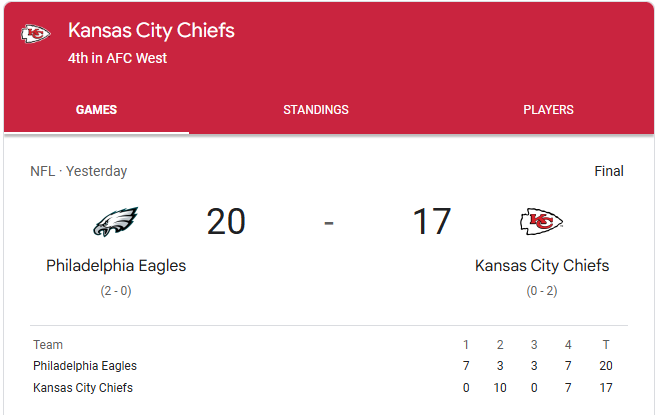
Task: Click the Chiefs logo beside the score 17
Action: [x=541, y=222]
